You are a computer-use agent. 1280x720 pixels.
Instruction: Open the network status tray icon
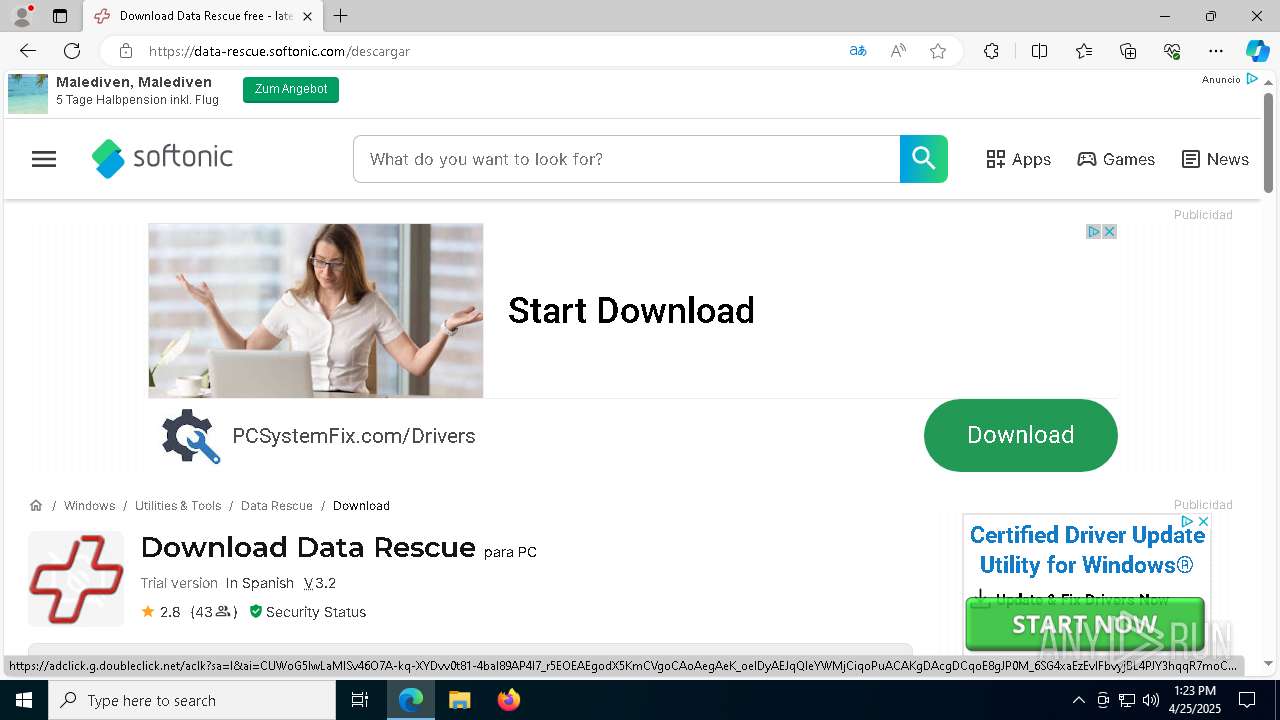(x=1127, y=700)
